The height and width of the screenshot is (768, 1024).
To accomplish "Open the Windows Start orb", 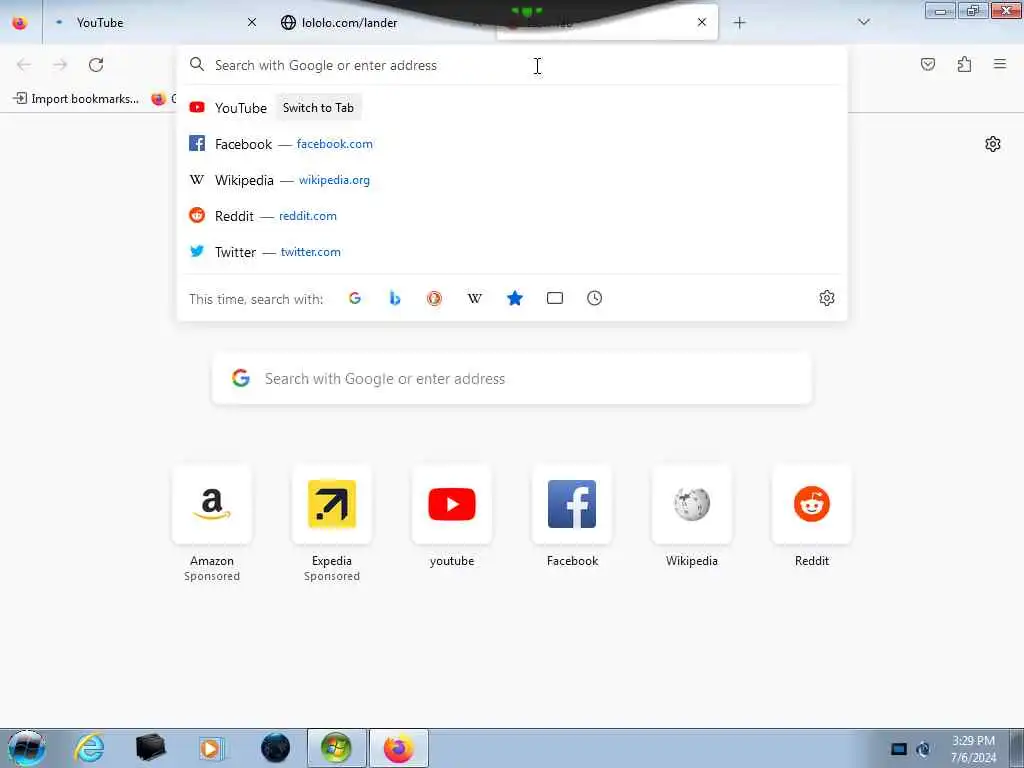I will 26,748.
